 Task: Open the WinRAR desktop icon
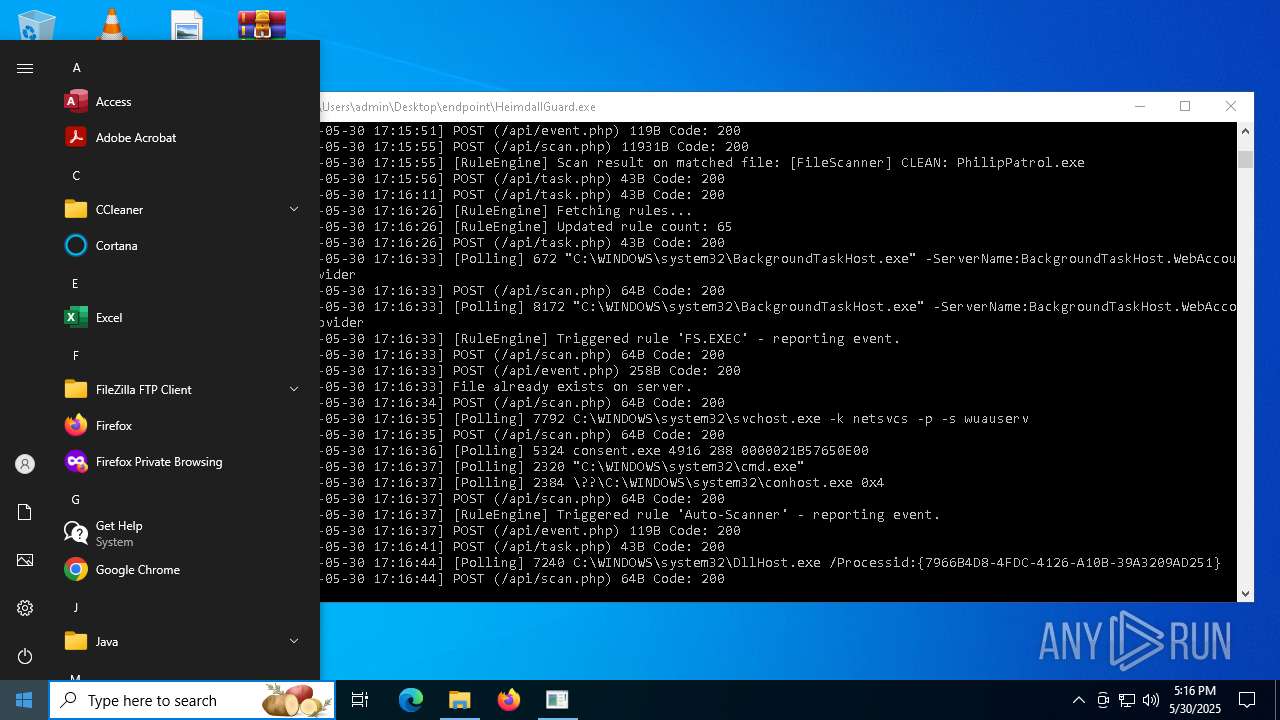(x=262, y=24)
